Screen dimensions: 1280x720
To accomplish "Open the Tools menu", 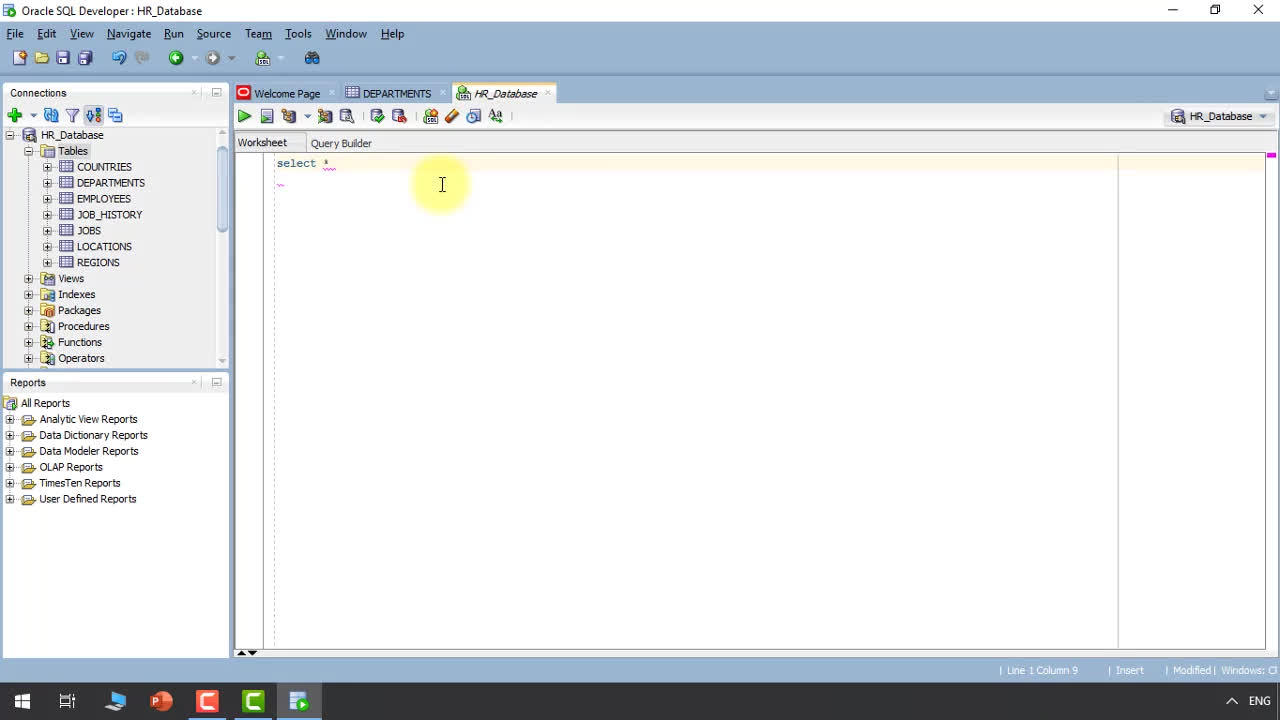I will click(298, 34).
